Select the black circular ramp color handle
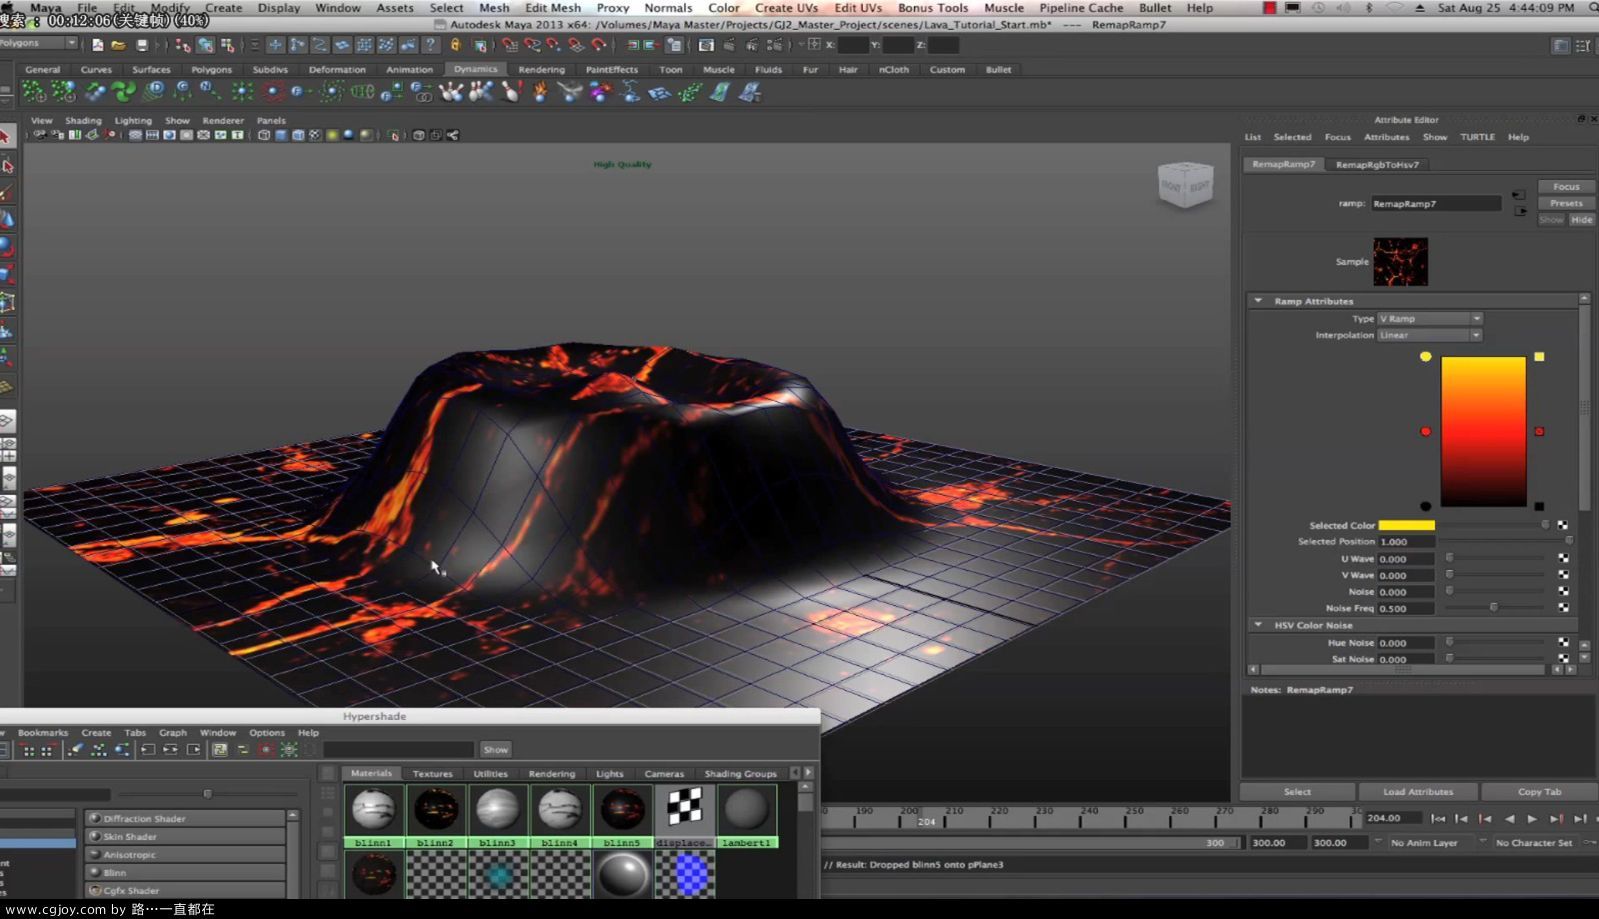The image size is (1599, 919). [x=1425, y=506]
